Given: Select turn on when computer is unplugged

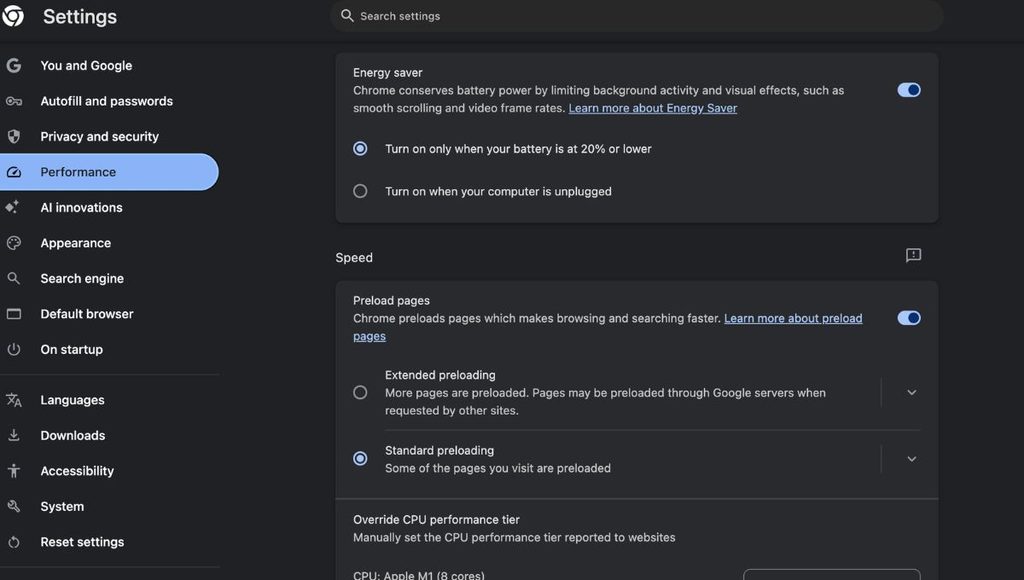Looking at the screenshot, I should click(x=360, y=191).
